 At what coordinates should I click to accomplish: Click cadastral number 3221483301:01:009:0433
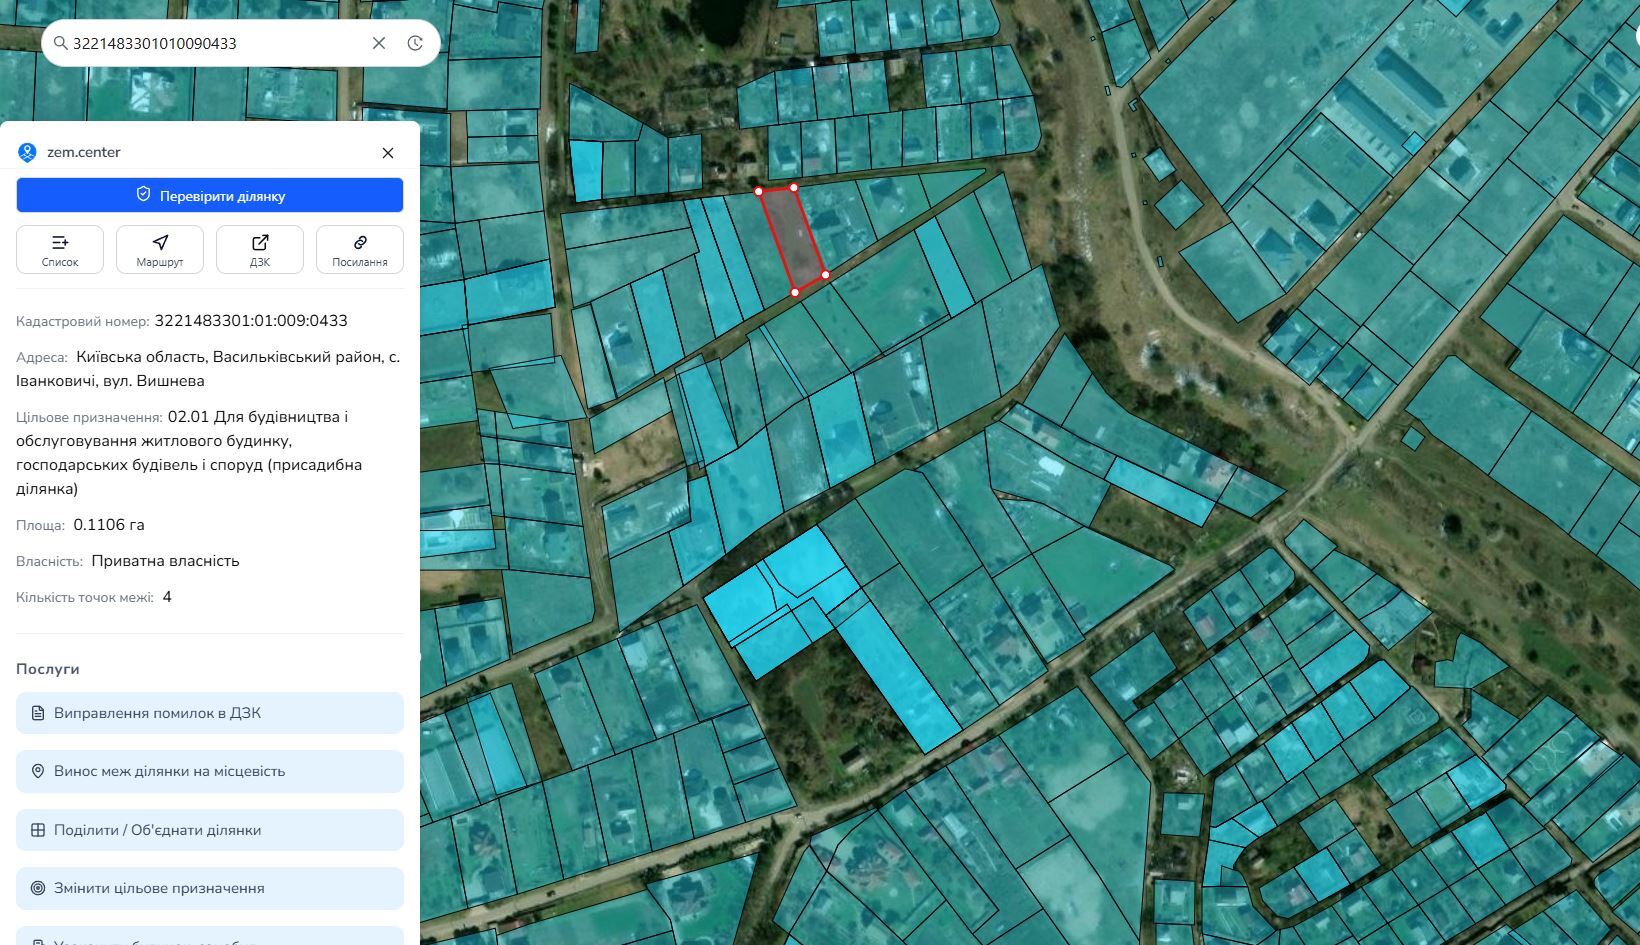coord(251,321)
